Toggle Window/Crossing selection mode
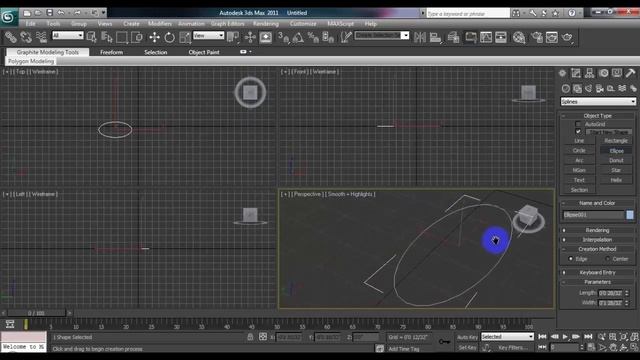 (137, 38)
